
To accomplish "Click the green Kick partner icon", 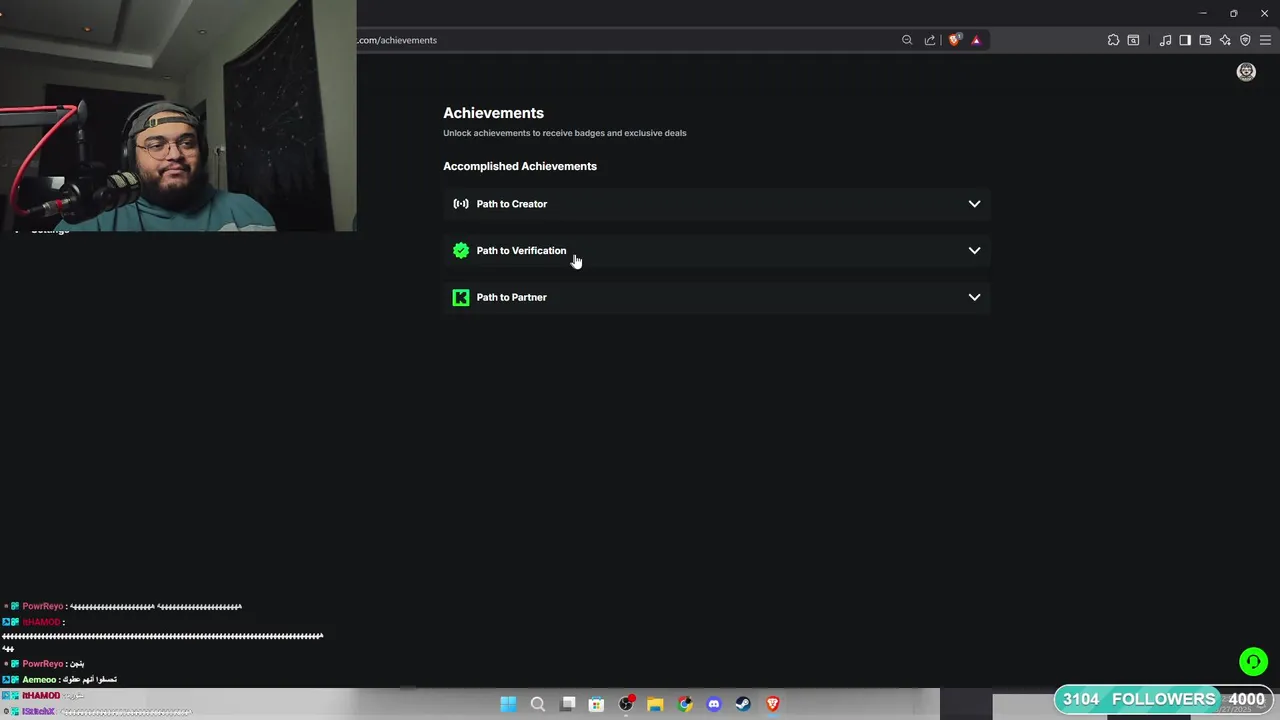I will point(461,297).
